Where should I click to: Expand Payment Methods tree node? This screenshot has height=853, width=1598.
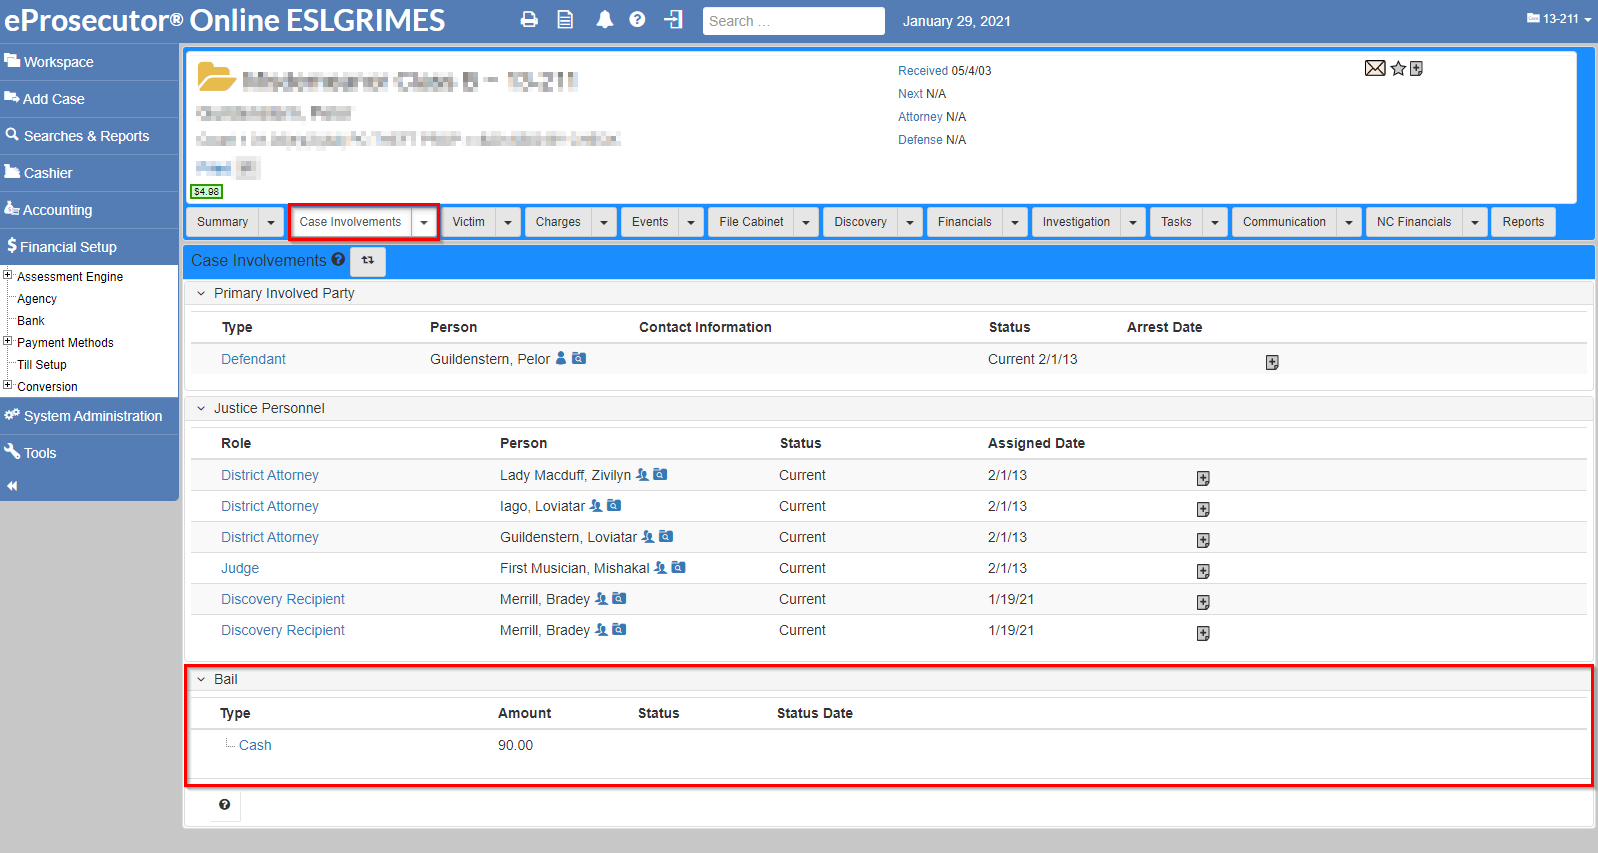(x=8, y=341)
